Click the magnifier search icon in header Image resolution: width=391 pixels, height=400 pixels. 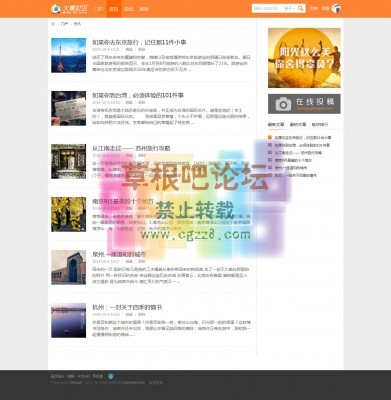tap(300, 8)
